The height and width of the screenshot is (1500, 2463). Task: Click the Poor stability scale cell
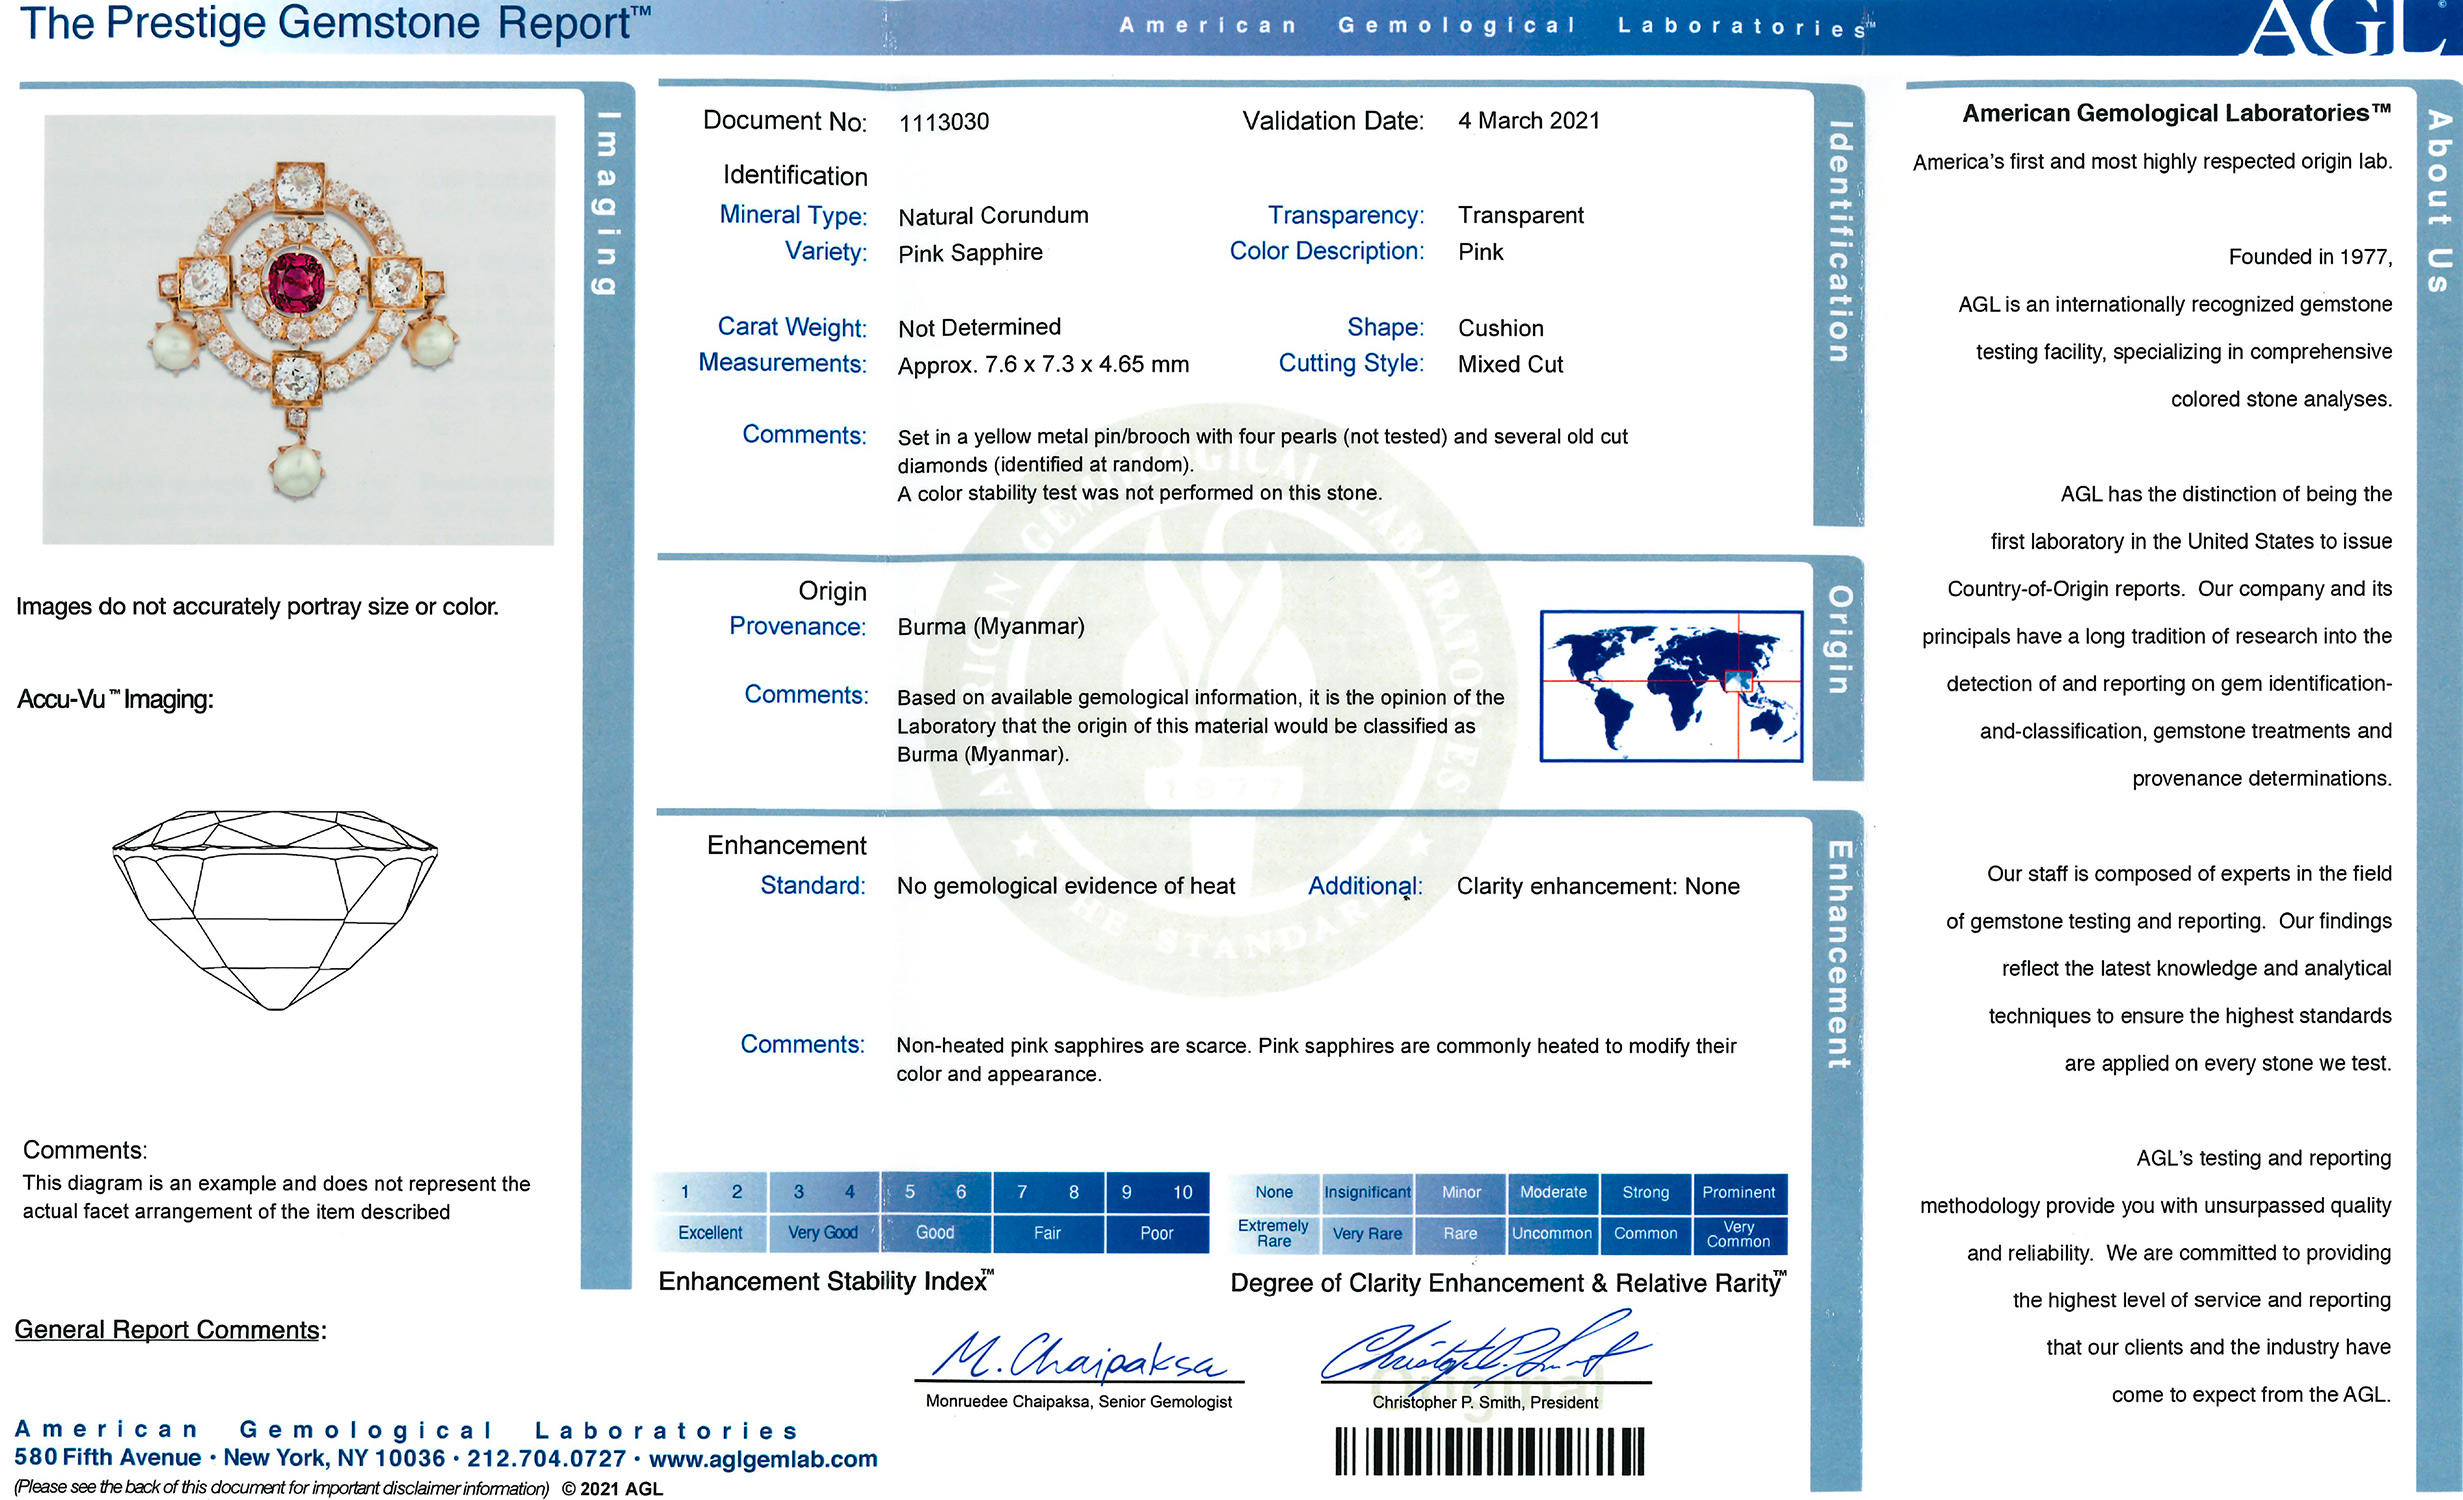click(1156, 1233)
